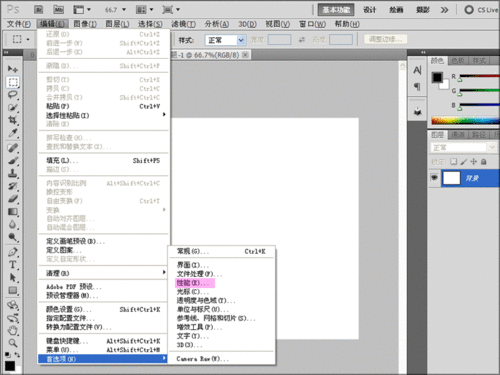Toggle lock image pixels brush icon
This screenshot has height=375, width=500.
[x=464, y=162]
